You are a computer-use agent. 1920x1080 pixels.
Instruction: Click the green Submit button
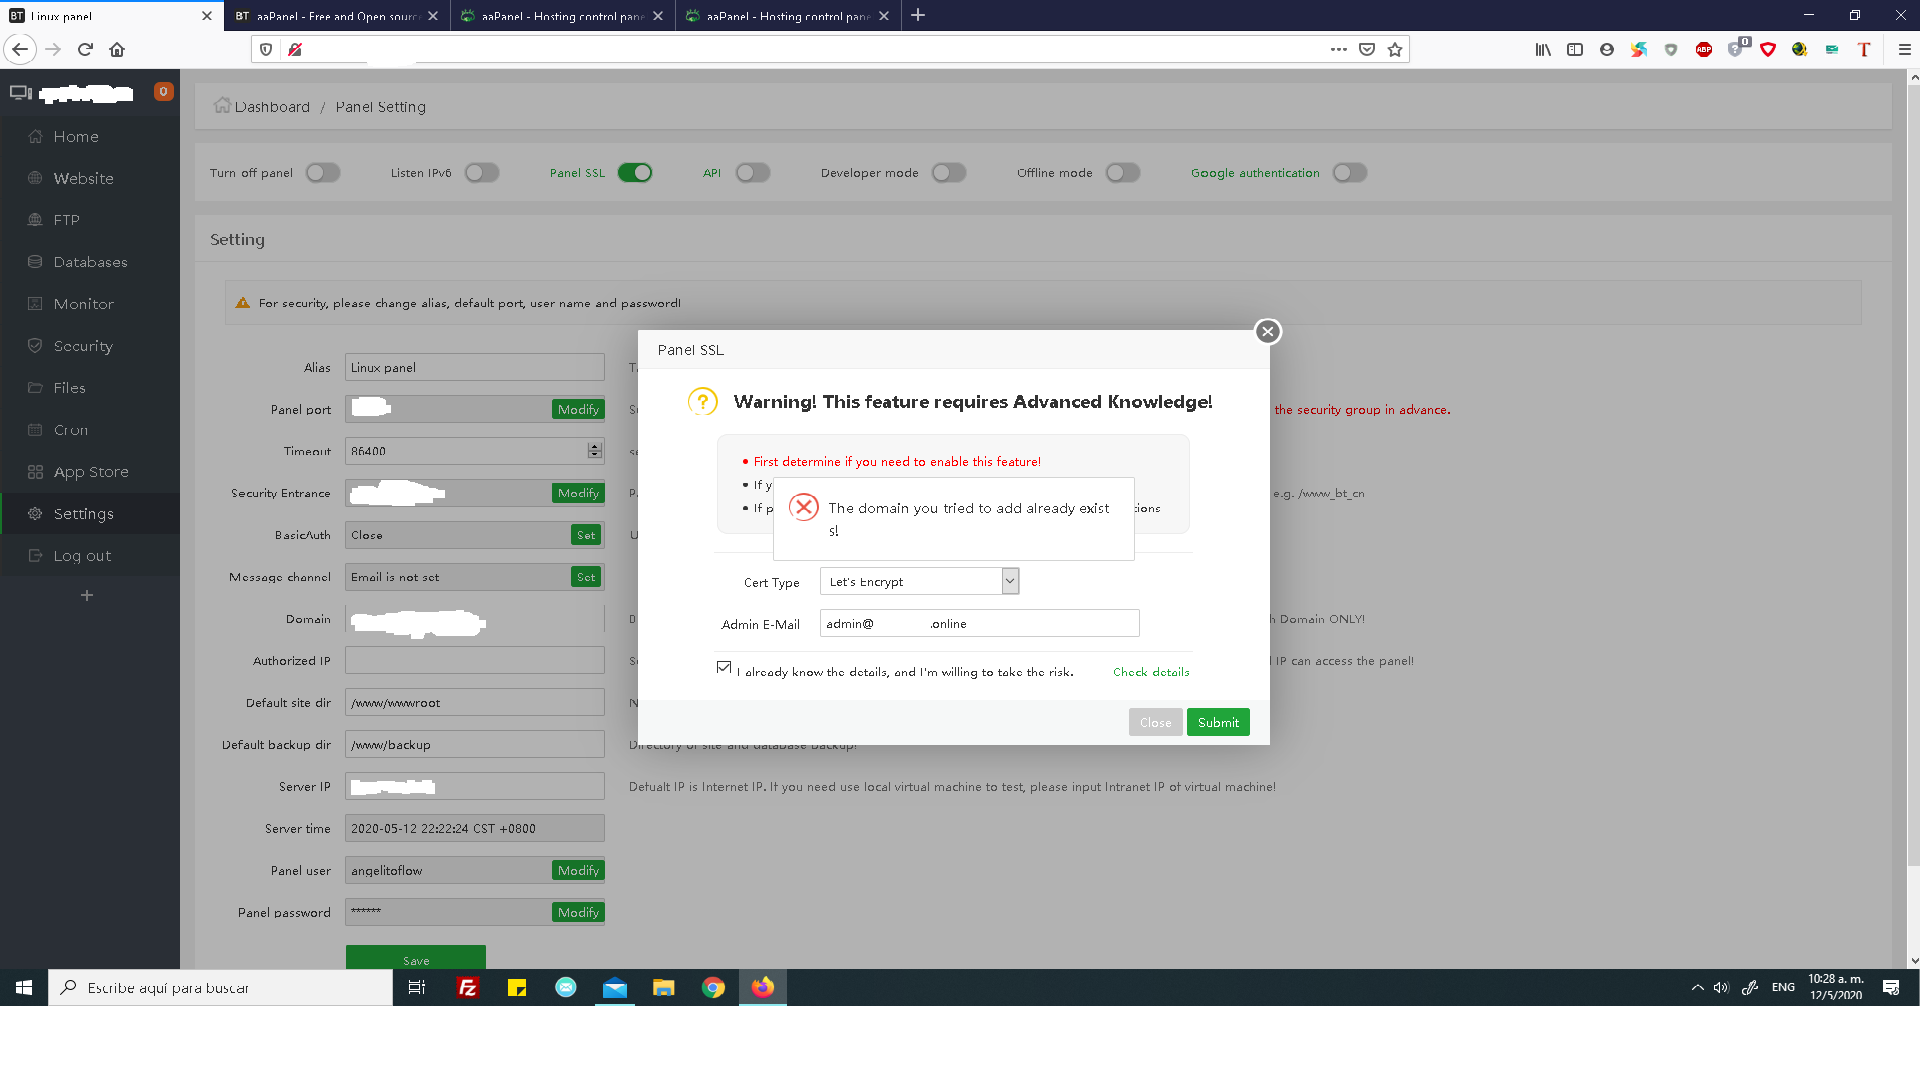point(1217,722)
